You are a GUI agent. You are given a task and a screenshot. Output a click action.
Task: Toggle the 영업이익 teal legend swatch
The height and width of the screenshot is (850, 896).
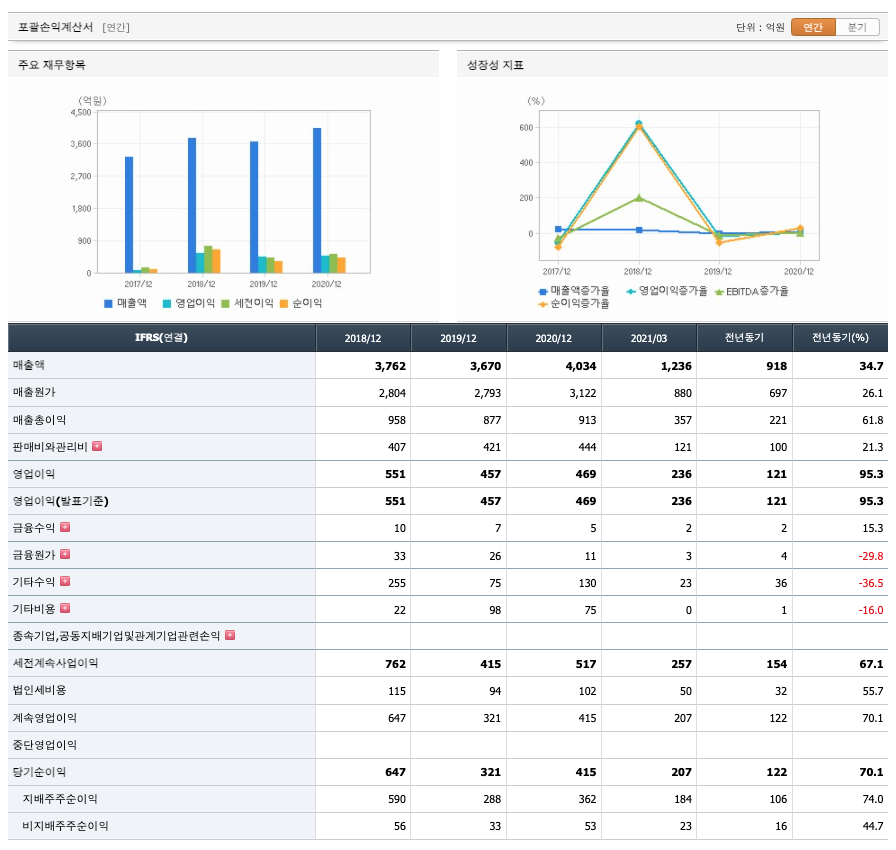[167, 303]
